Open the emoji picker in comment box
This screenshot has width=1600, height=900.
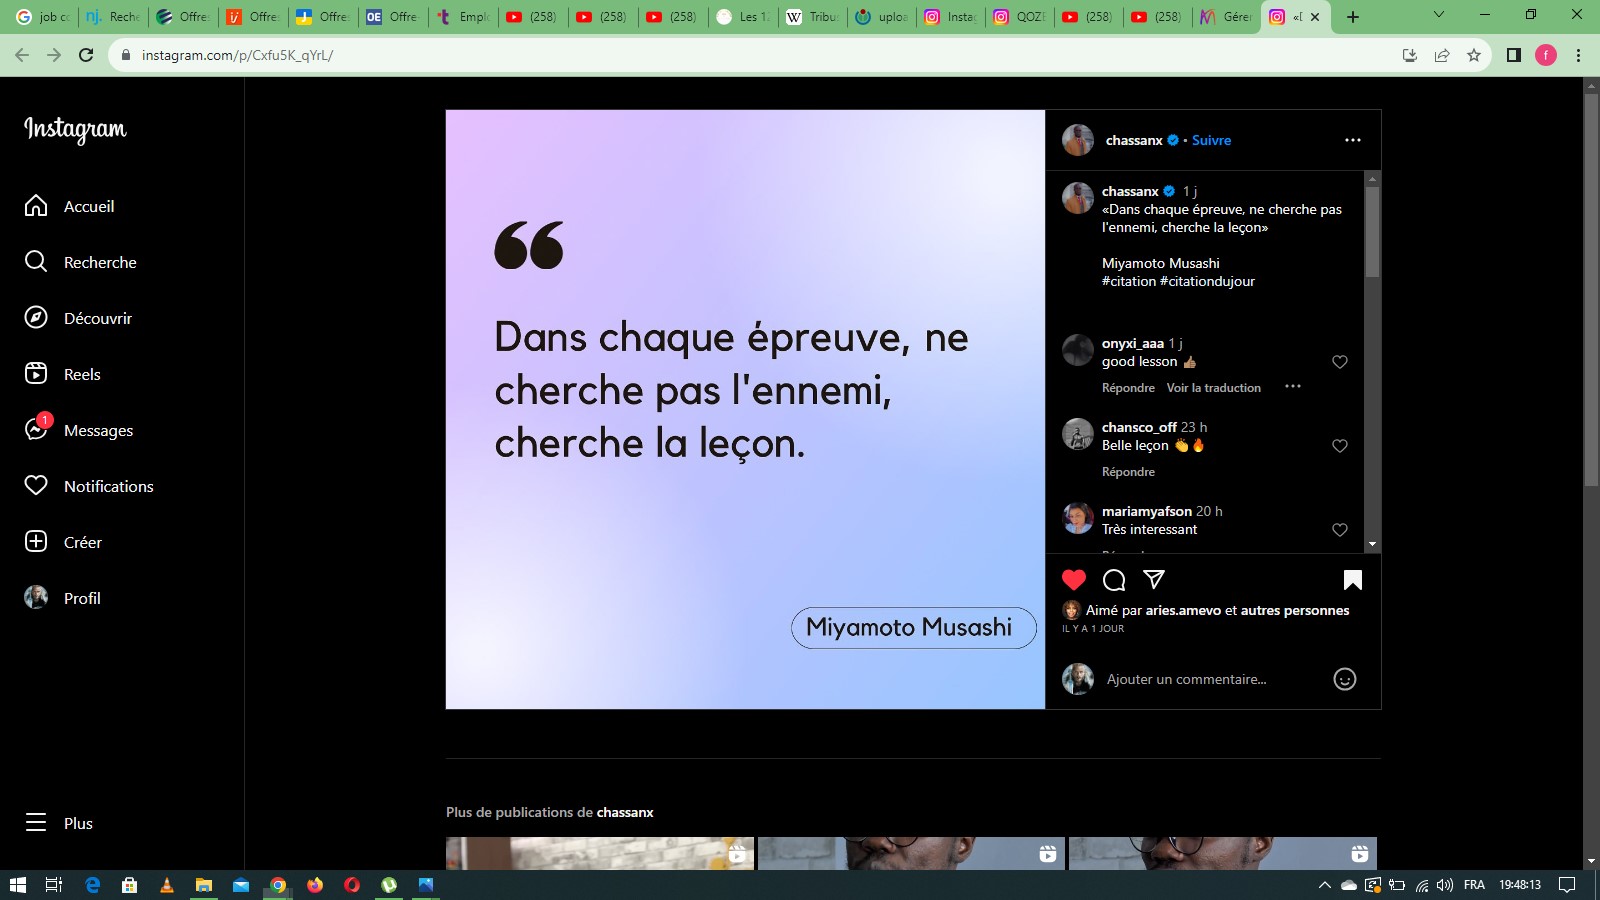pos(1344,680)
